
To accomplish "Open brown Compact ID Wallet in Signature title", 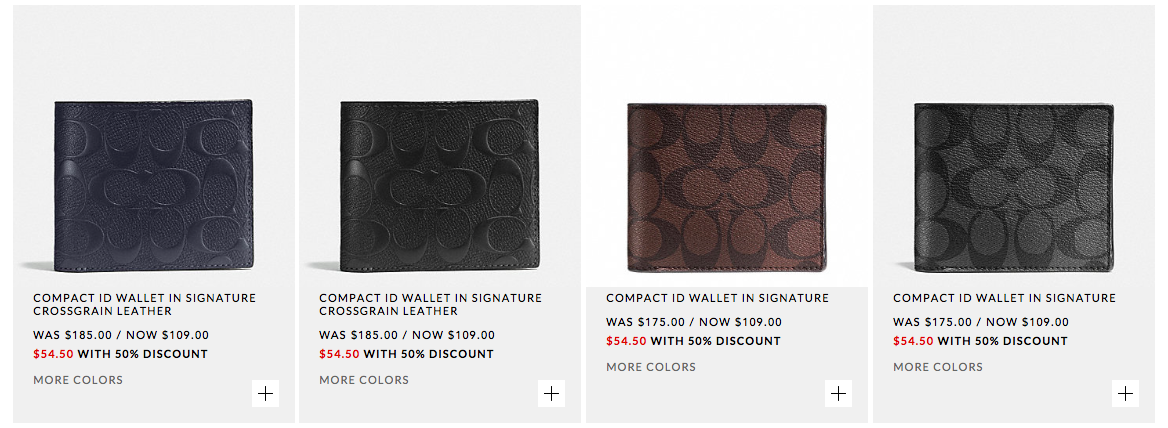I will 717,298.
